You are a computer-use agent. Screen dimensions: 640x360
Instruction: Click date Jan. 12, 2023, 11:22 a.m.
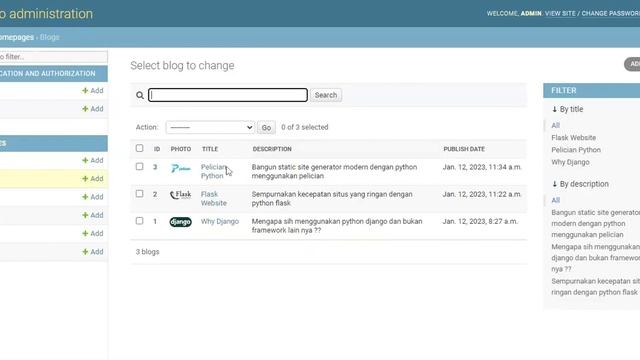(482, 194)
